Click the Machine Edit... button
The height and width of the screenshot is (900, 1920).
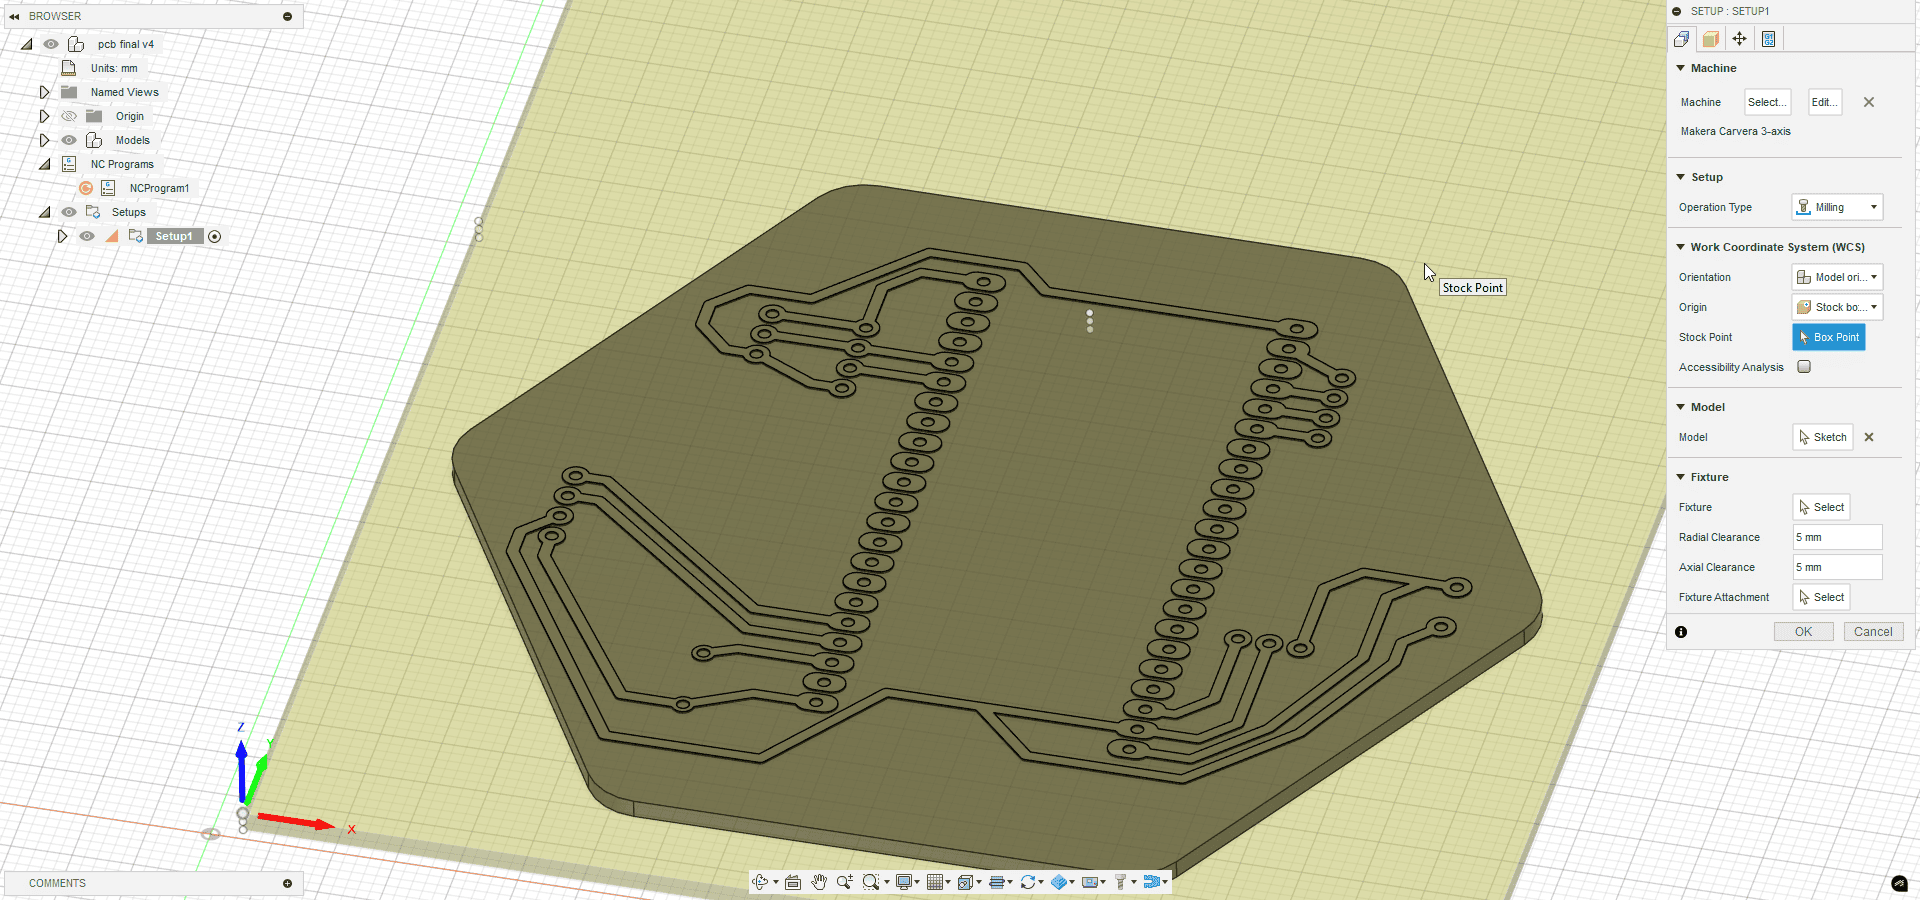[1825, 102]
